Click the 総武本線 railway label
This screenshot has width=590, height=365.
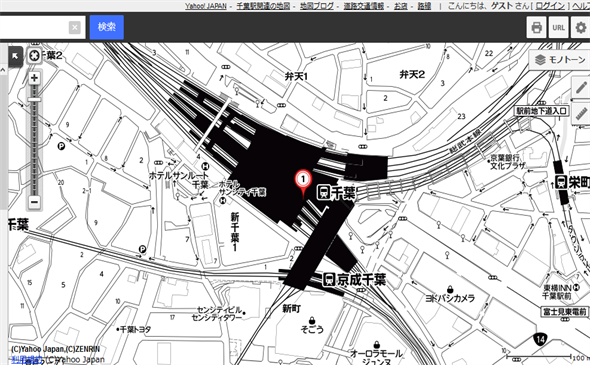[x=465, y=141]
